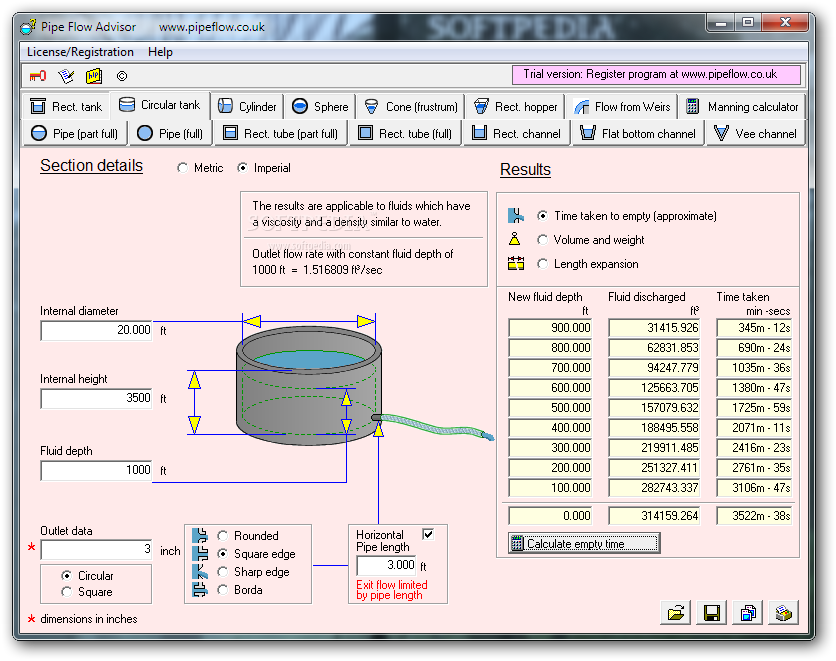Switch to Flow from Weirs tab
The height and width of the screenshot is (661, 836).
pos(622,107)
